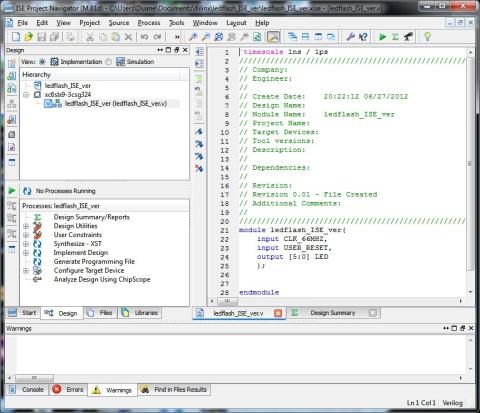Float the Warnings panel using its float button

point(462,328)
